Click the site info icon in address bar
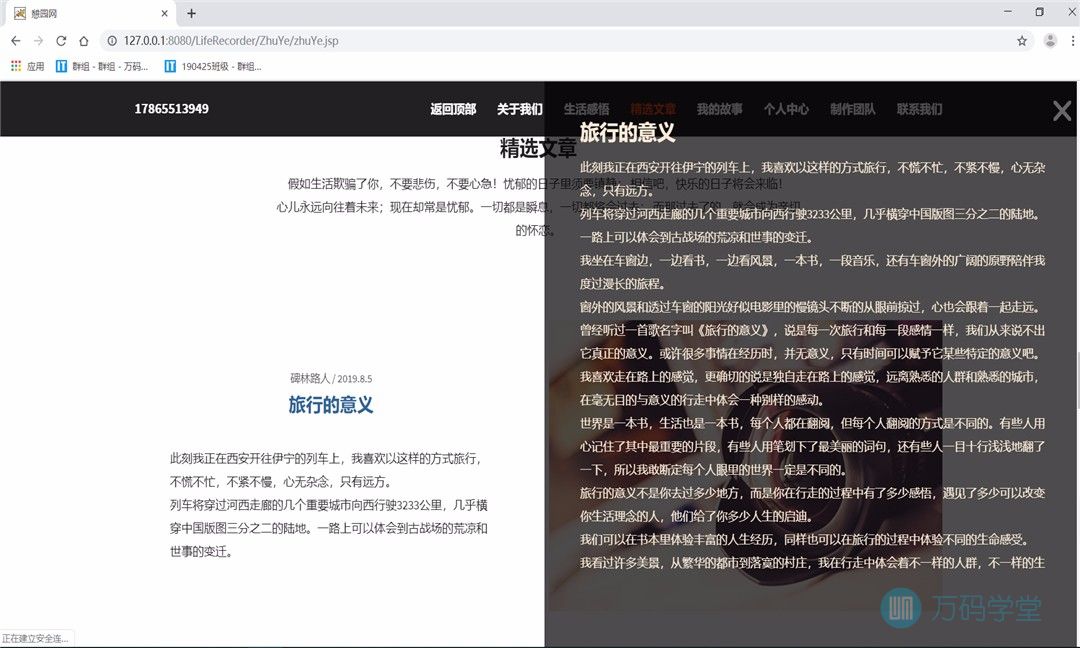 click(x=112, y=41)
